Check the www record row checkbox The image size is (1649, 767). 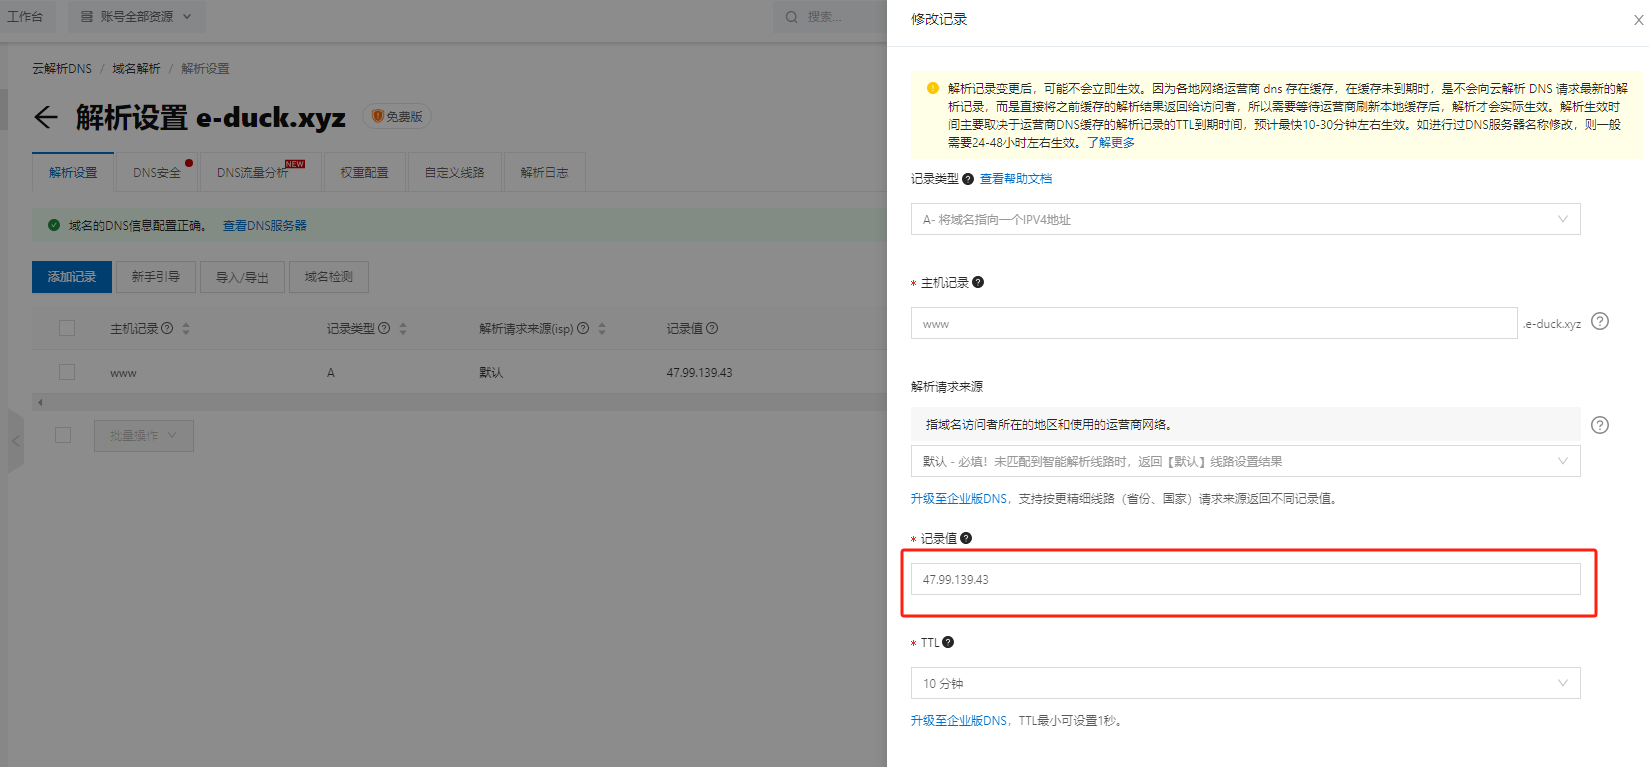[x=67, y=372]
